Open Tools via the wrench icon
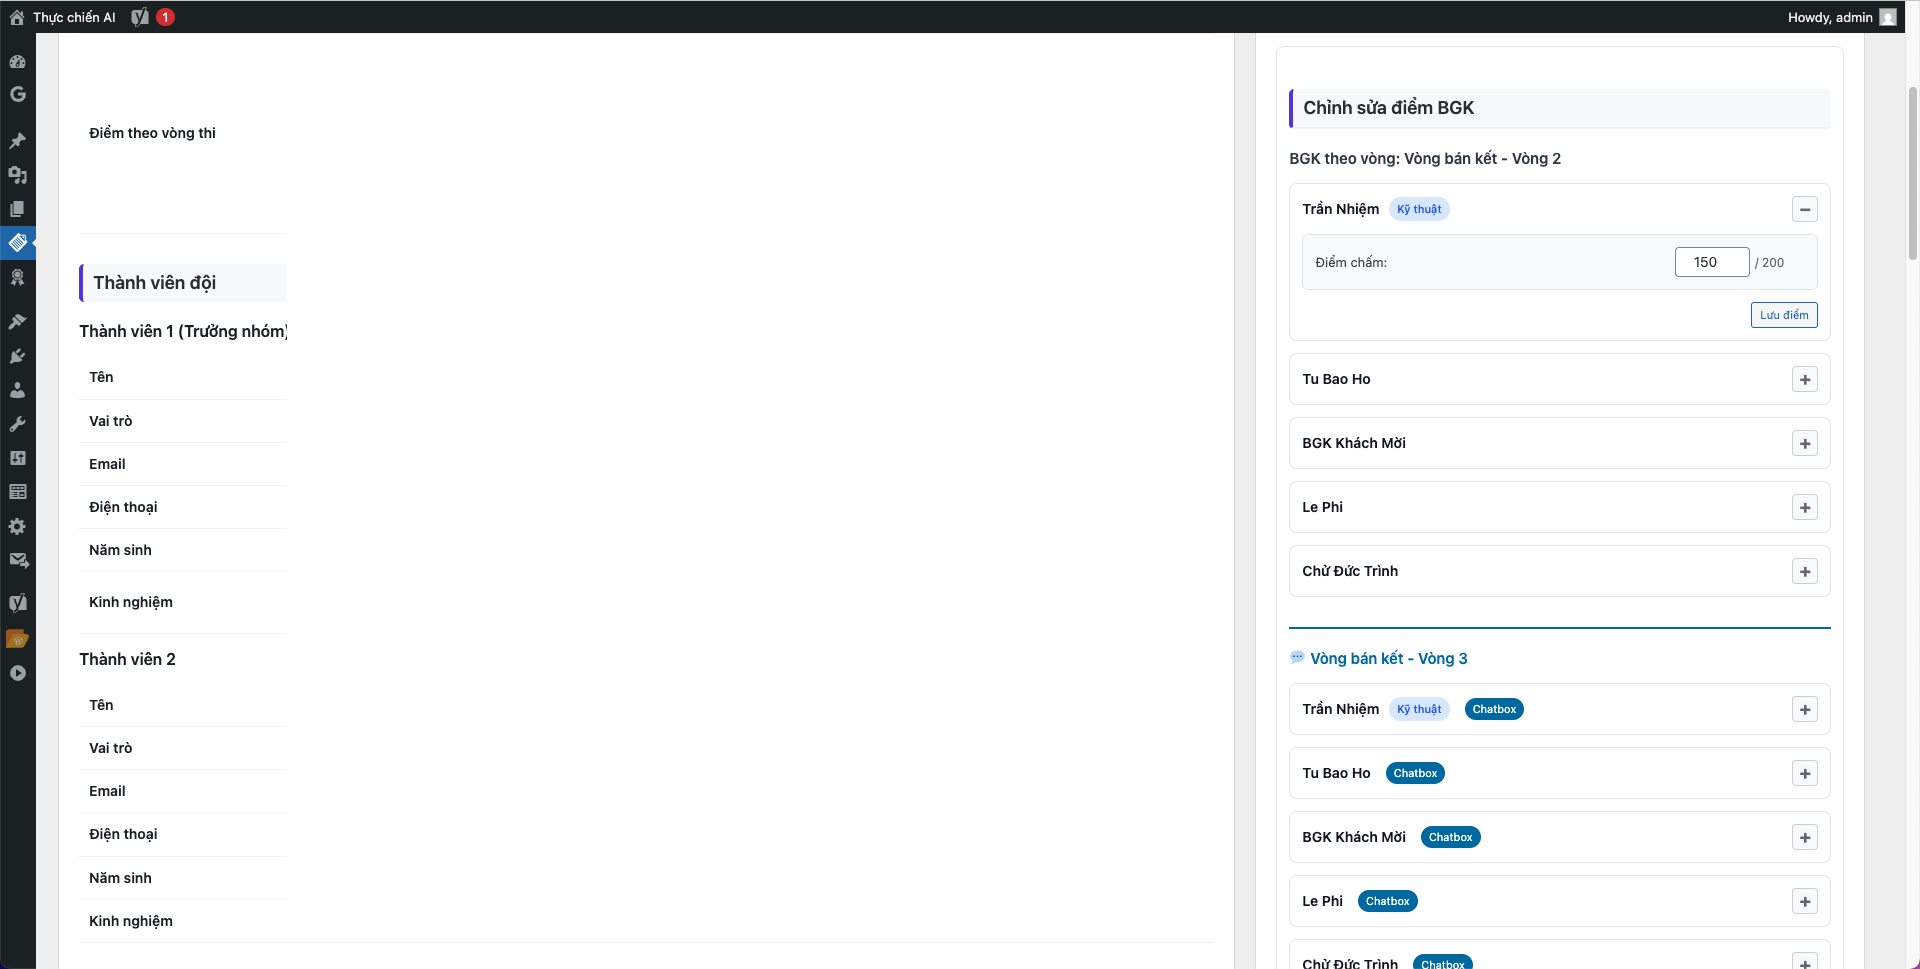1920x969 pixels. (x=17, y=424)
